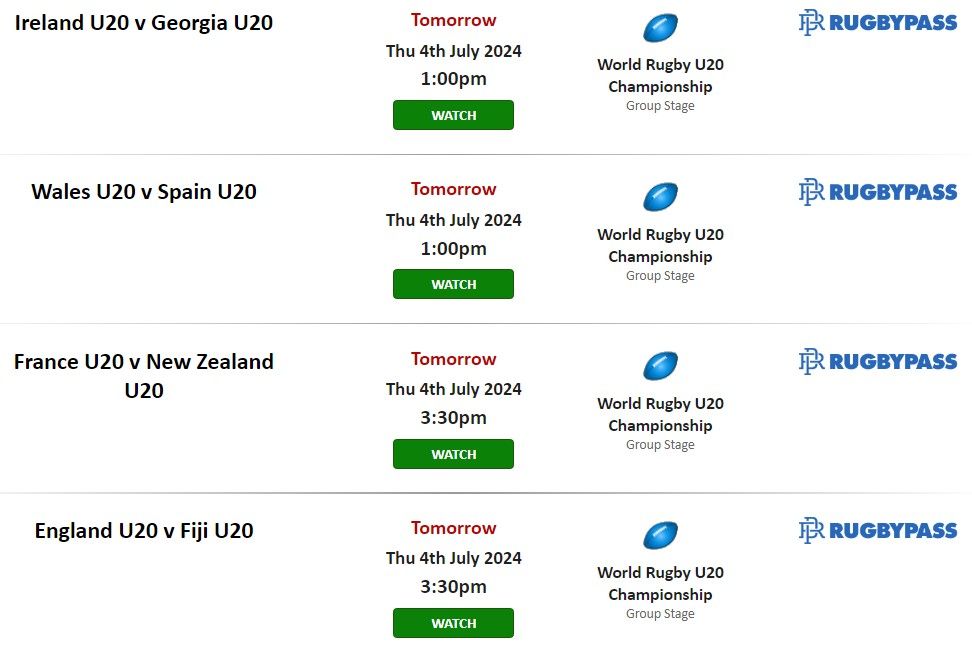This screenshot has width=972, height=653.
Task: Watch the England U20 v Fiji U20 match
Action: (x=453, y=623)
